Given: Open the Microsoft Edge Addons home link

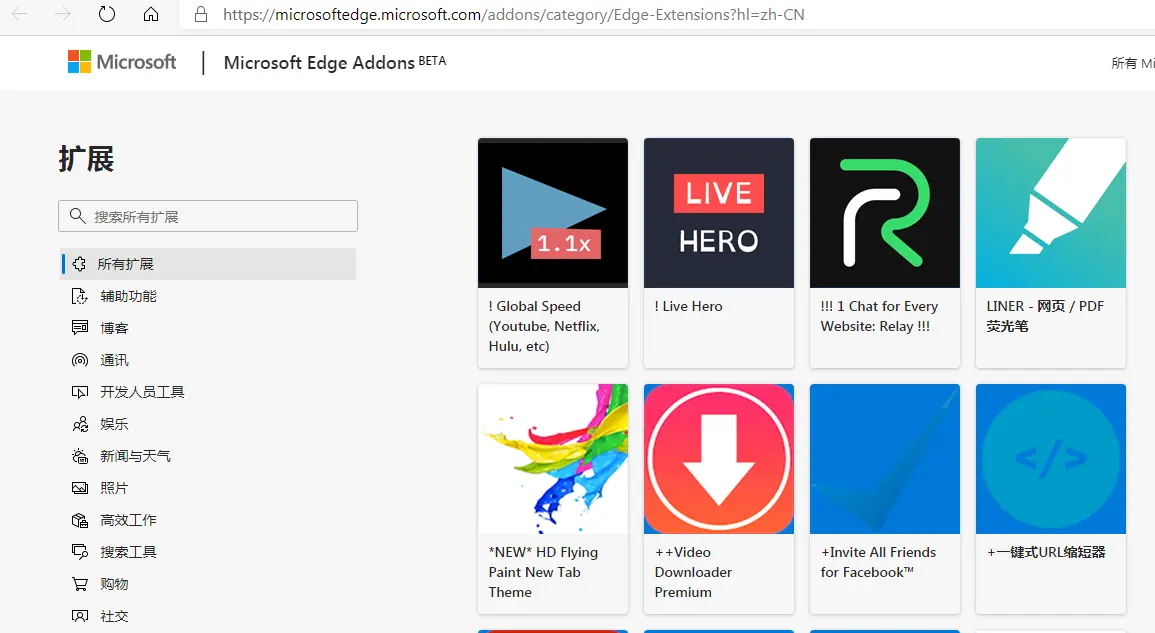Looking at the screenshot, I should 334,63.
